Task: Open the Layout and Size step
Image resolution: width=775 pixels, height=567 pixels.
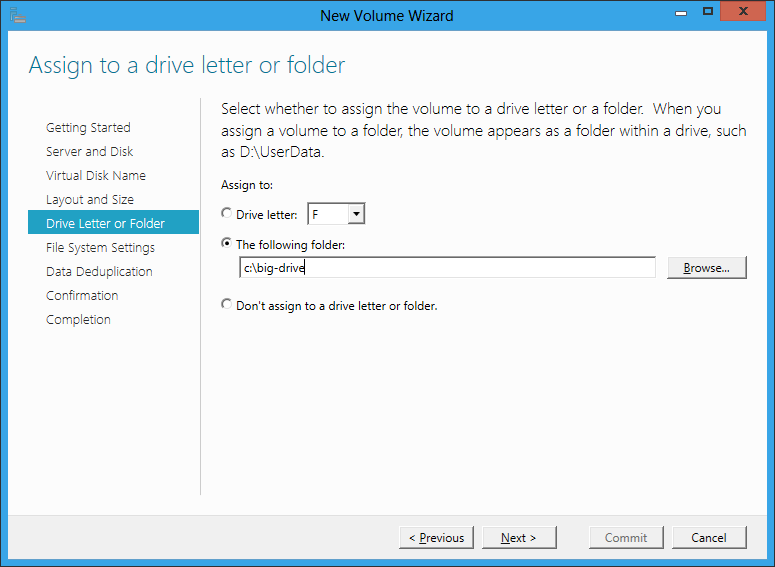Action: (x=90, y=200)
